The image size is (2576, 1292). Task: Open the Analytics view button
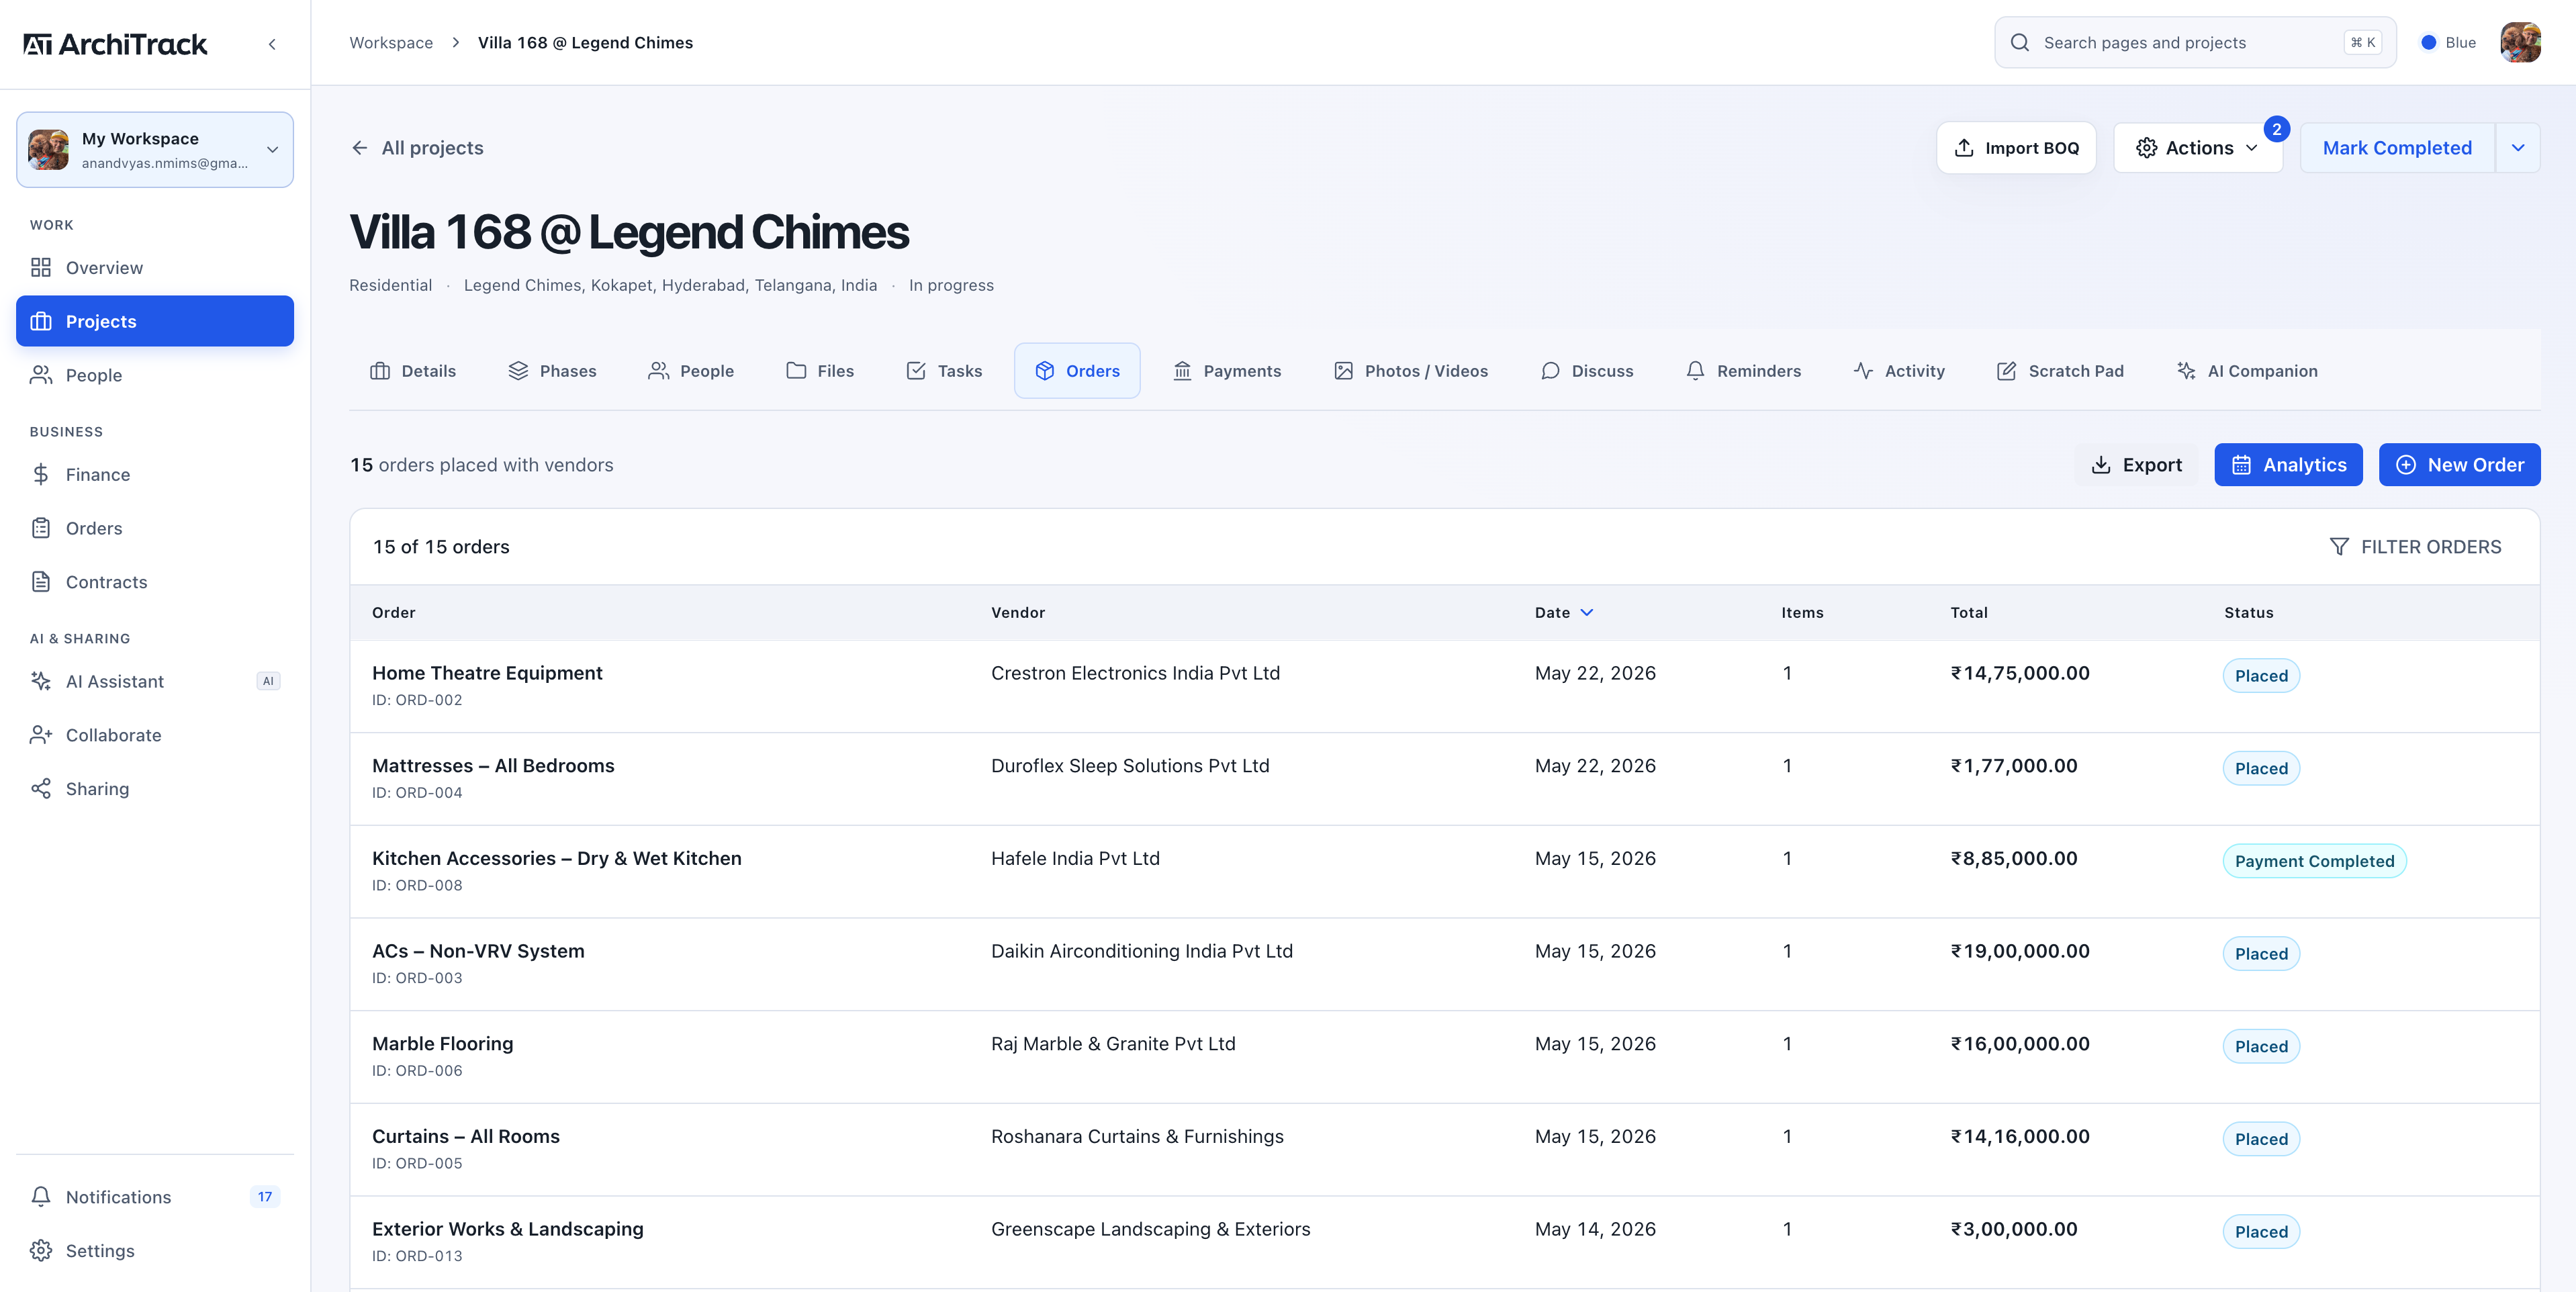(x=2288, y=465)
